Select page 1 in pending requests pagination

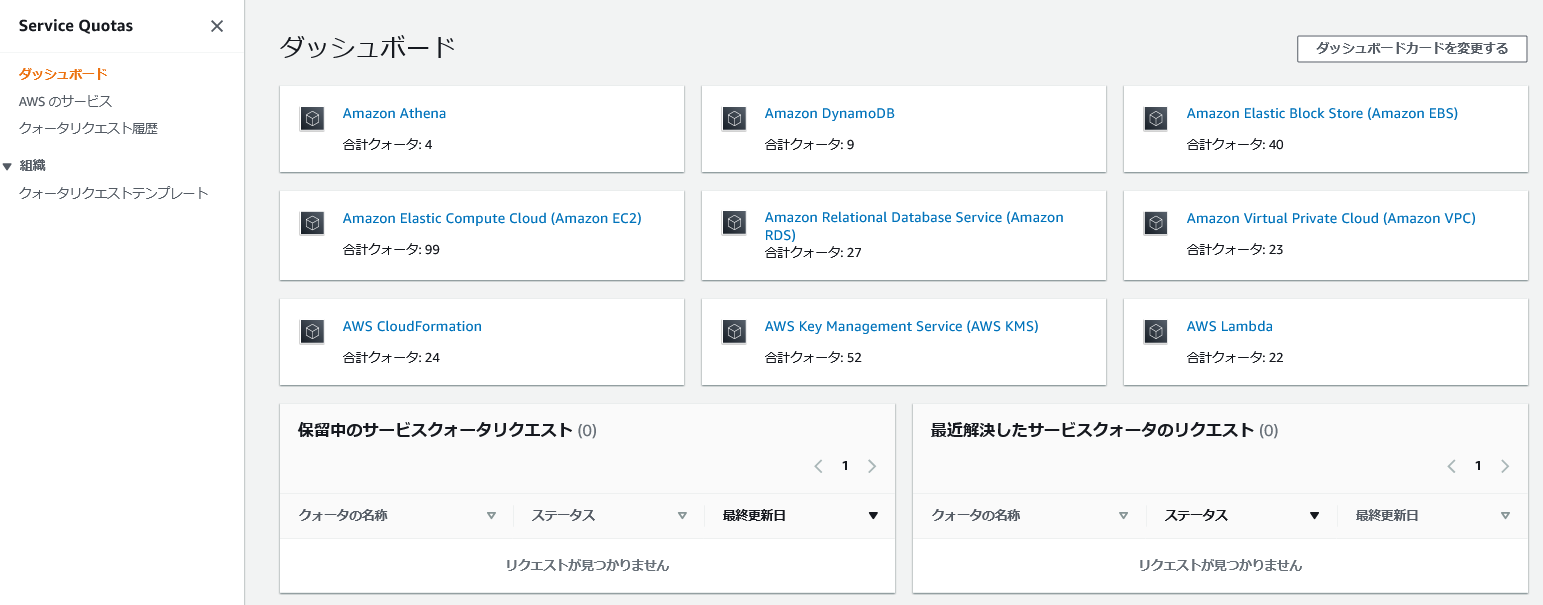tap(845, 466)
